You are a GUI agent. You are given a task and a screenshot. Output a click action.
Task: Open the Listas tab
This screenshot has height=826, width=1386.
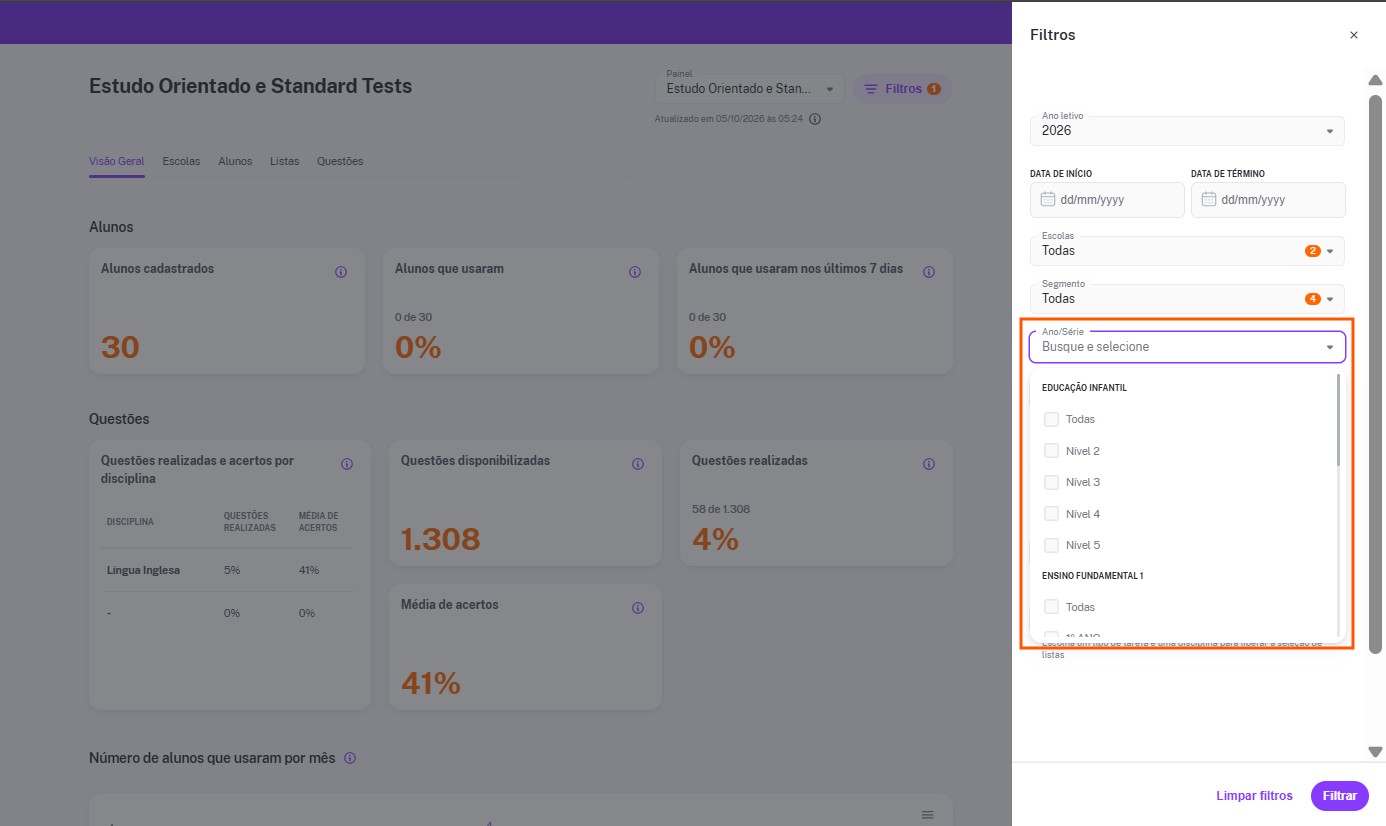284,161
